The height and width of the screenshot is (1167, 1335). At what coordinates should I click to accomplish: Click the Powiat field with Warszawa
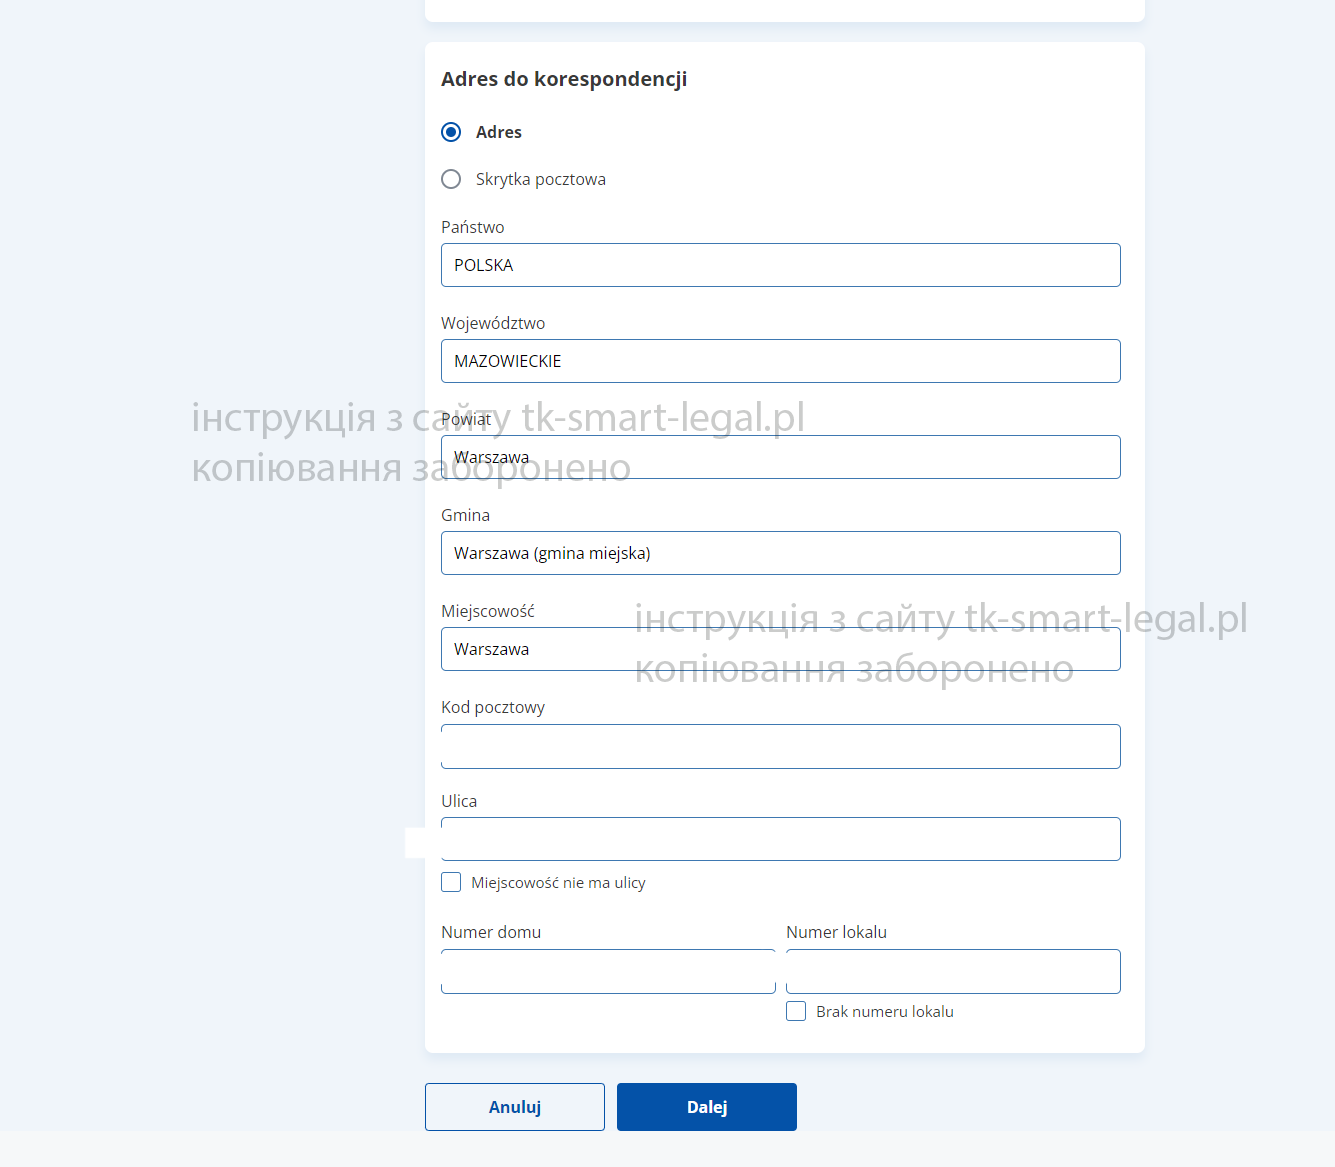(x=780, y=457)
